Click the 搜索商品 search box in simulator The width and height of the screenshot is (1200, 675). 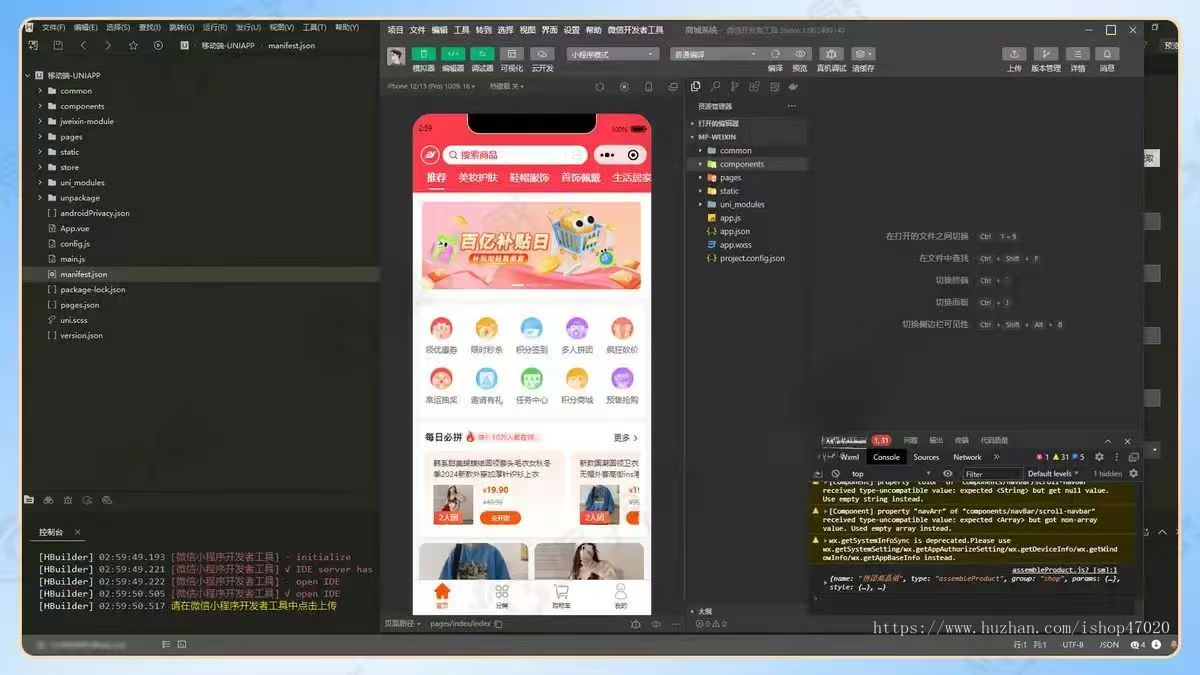516,155
